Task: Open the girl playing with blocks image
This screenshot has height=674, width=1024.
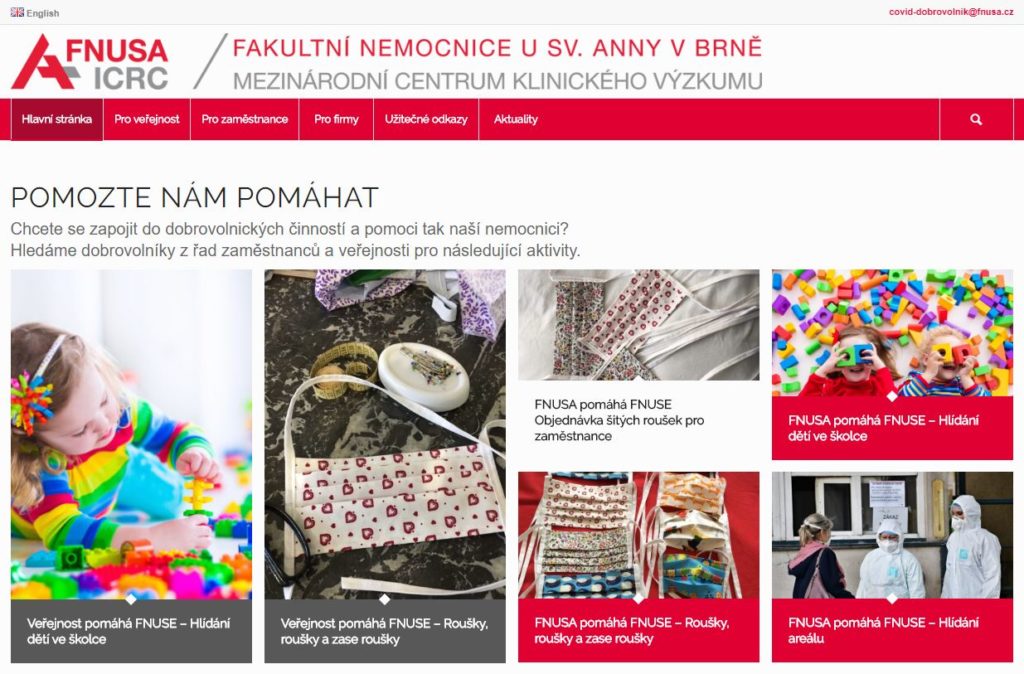Action: 131,434
